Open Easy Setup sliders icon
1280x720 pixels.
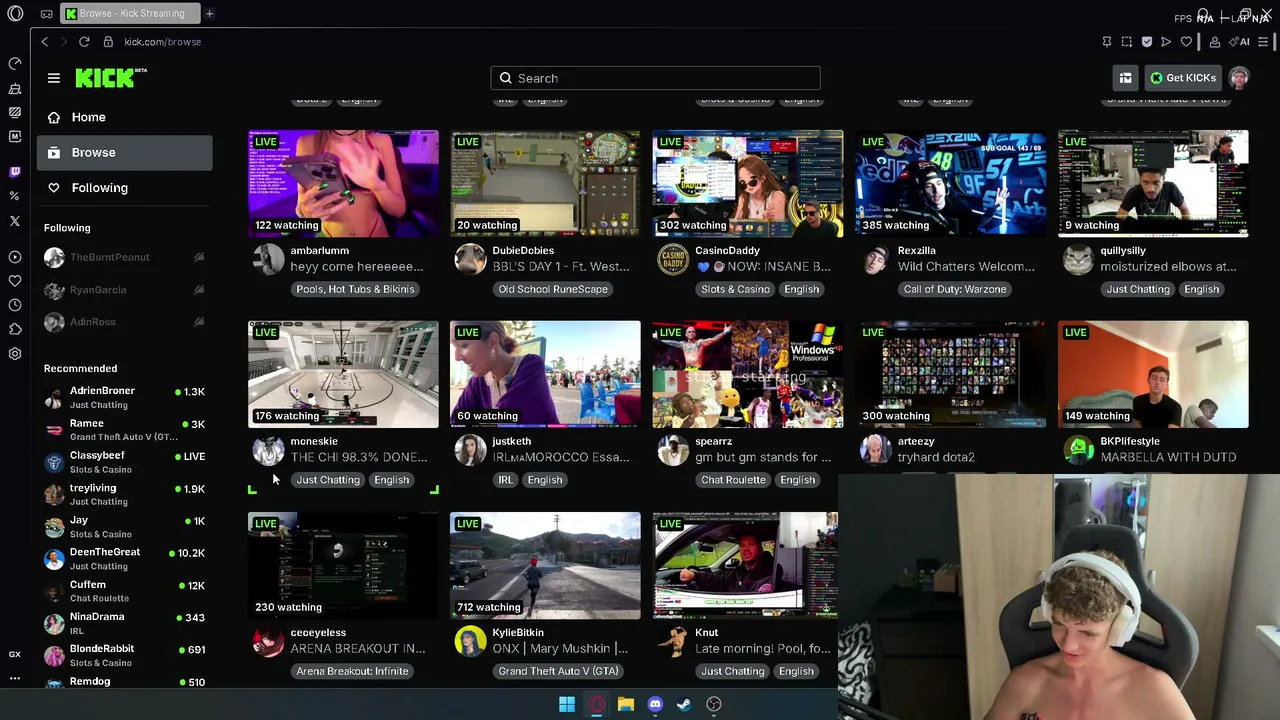[1264, 42]
